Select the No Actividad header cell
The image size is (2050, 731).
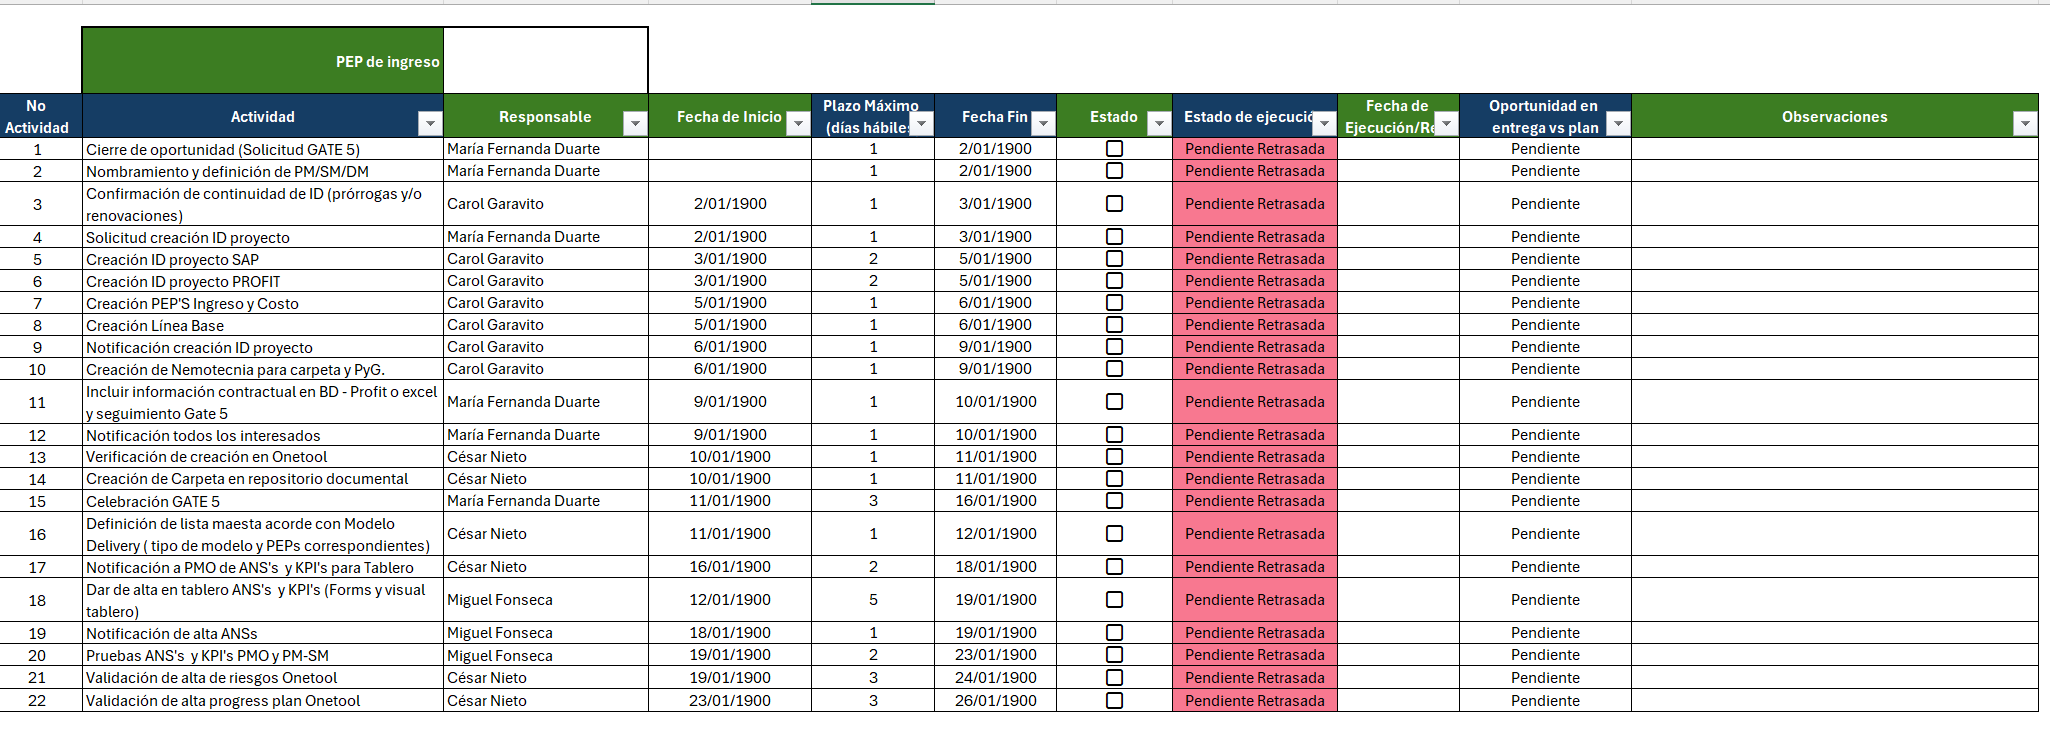tap(40, 116)
